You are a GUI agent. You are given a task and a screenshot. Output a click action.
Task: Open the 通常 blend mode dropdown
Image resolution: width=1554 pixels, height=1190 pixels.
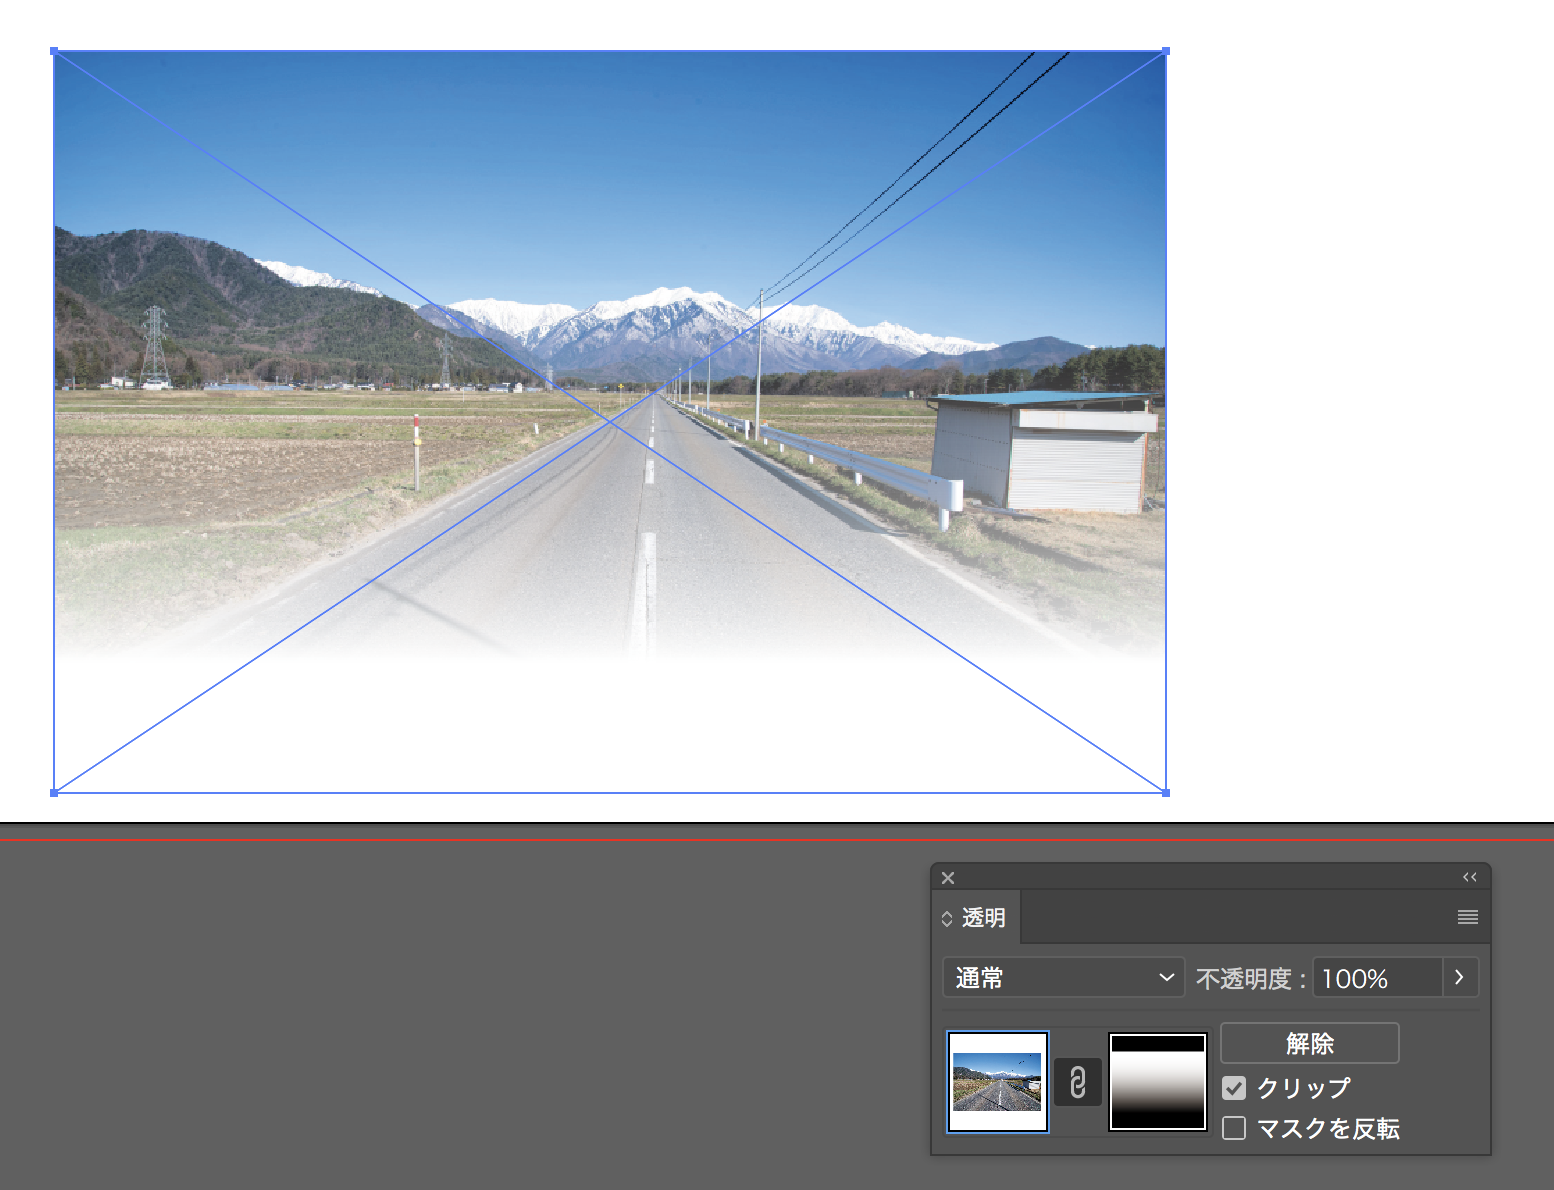1062,977
